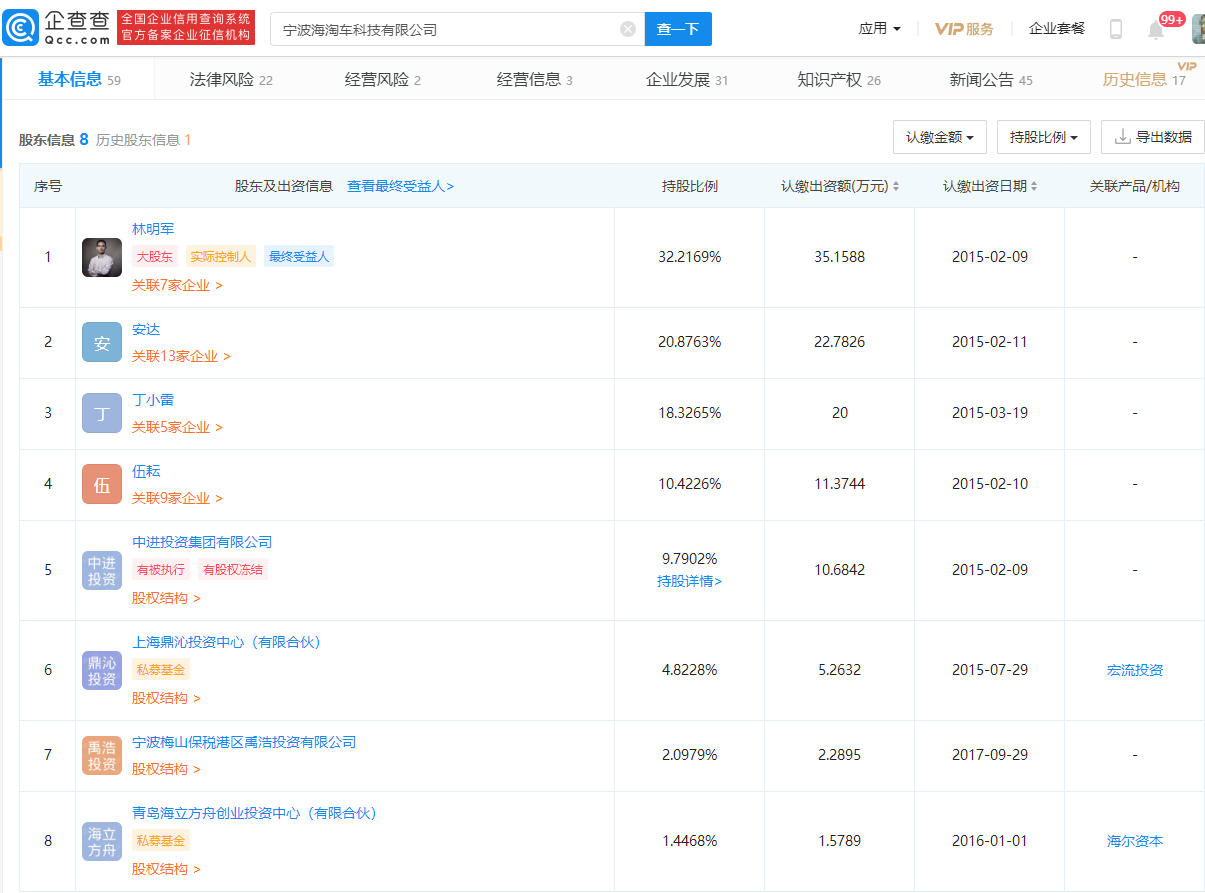Image resolution: width=1205 pixels, height=893 pixels.
Task: Click the 宏流投资 link in the table
Action: pyautogui.click(x=1135, y=671)
